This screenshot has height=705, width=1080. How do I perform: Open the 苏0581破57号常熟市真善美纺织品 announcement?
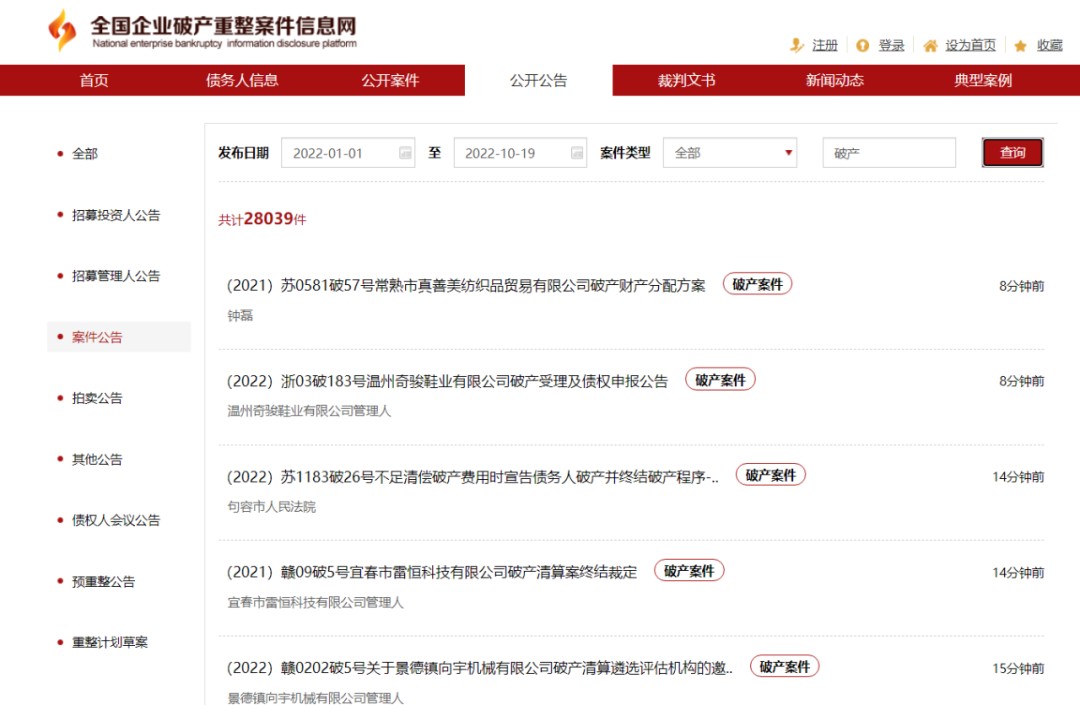coord(466,286)
